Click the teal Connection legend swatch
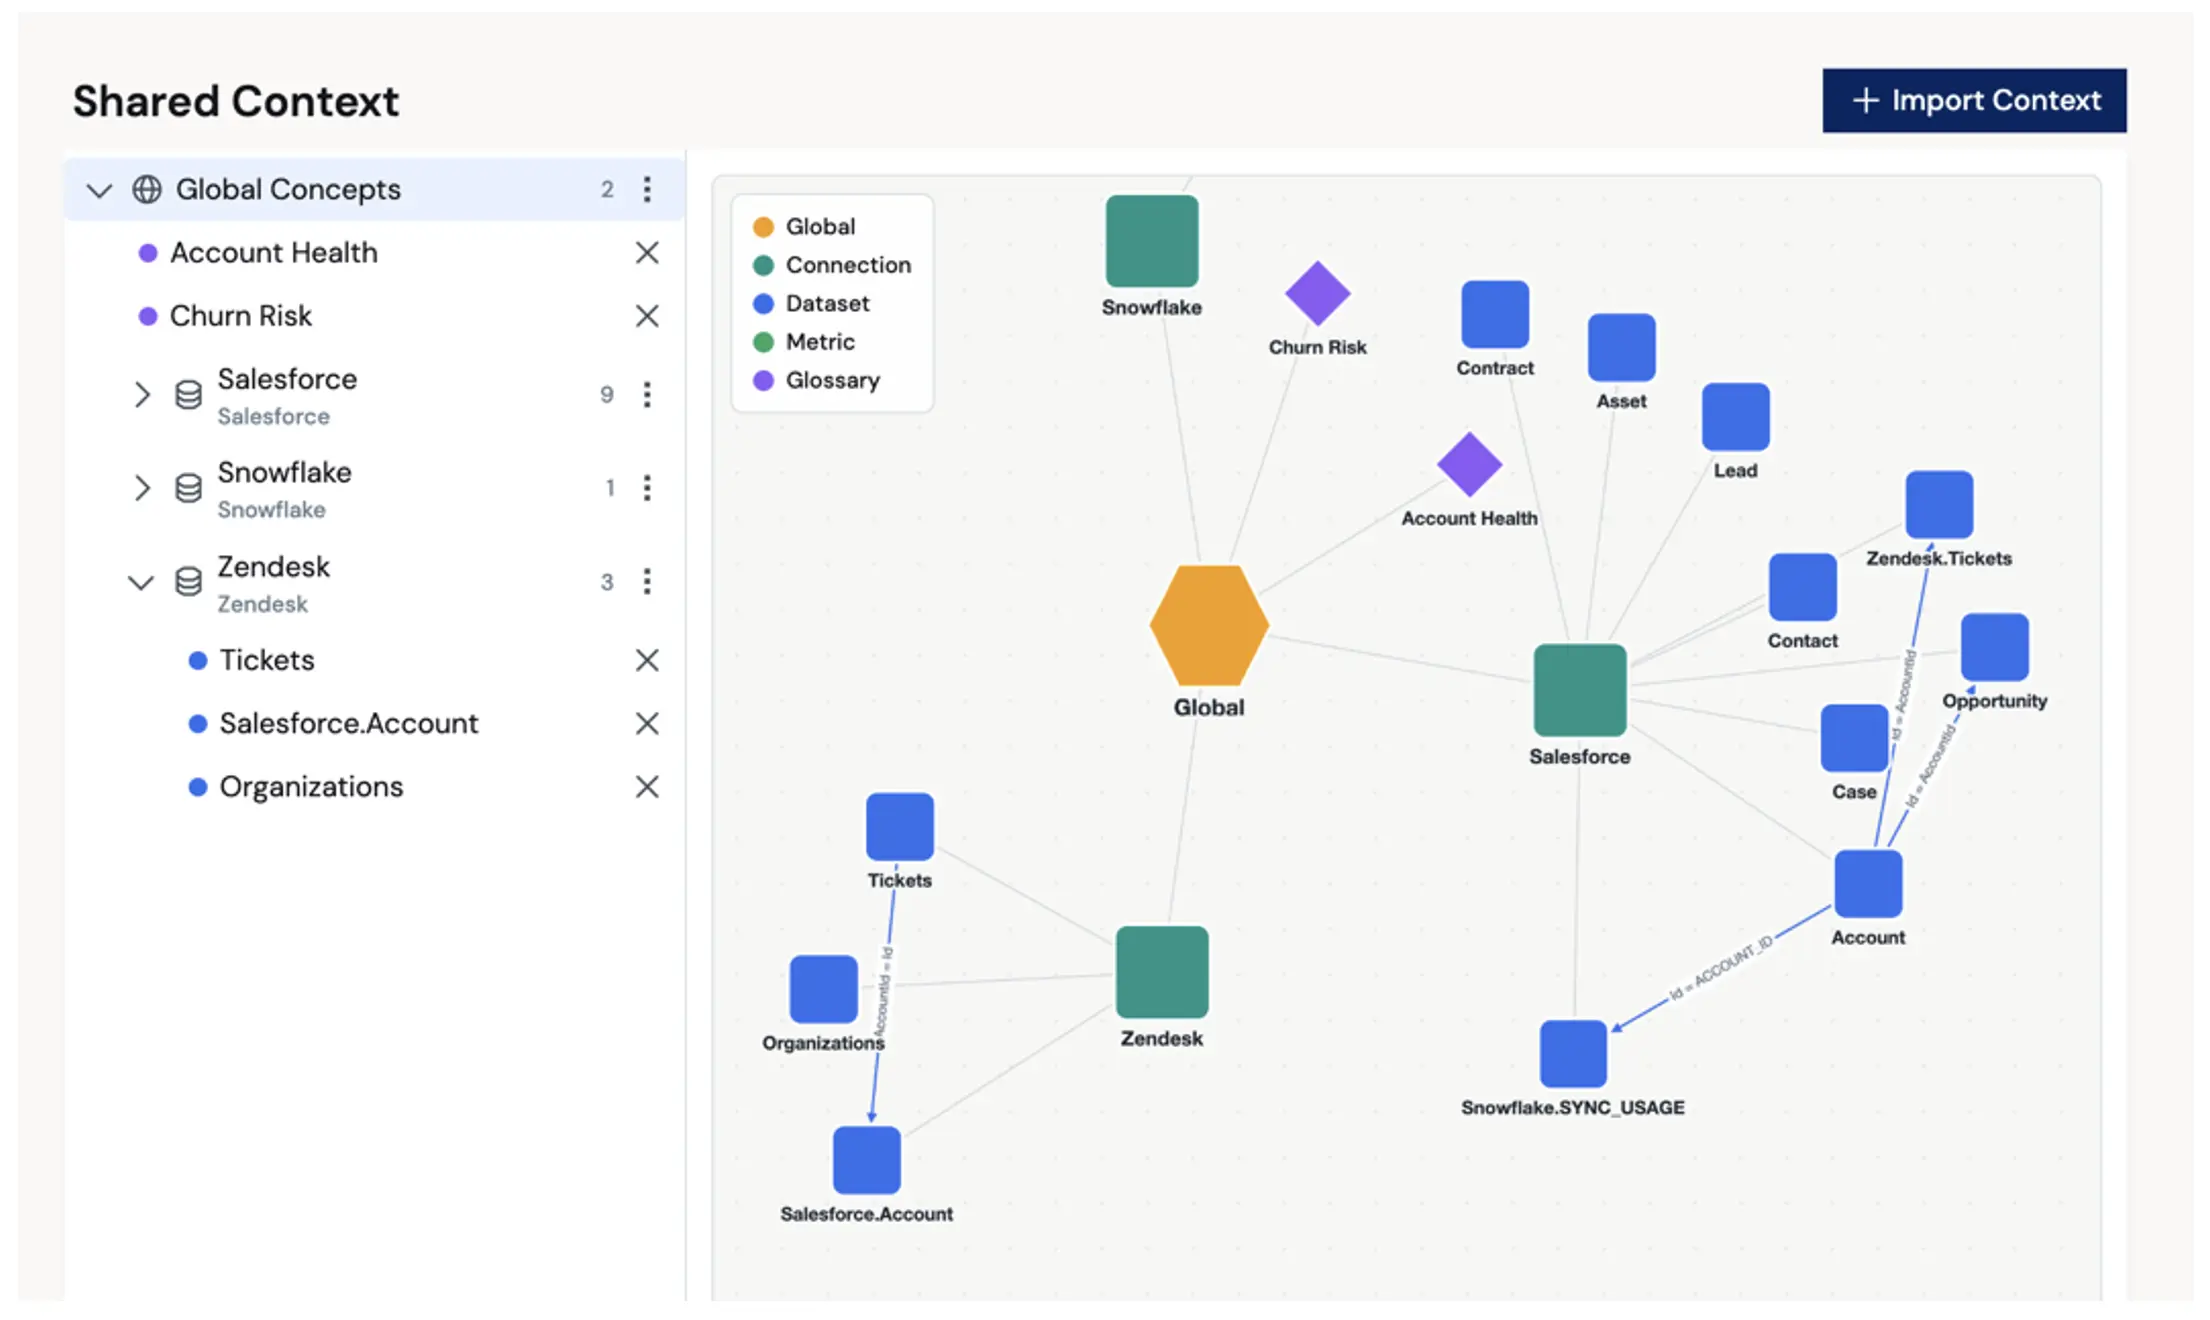The width and height of the screenshot is (2210, 1320). (763, 265)
